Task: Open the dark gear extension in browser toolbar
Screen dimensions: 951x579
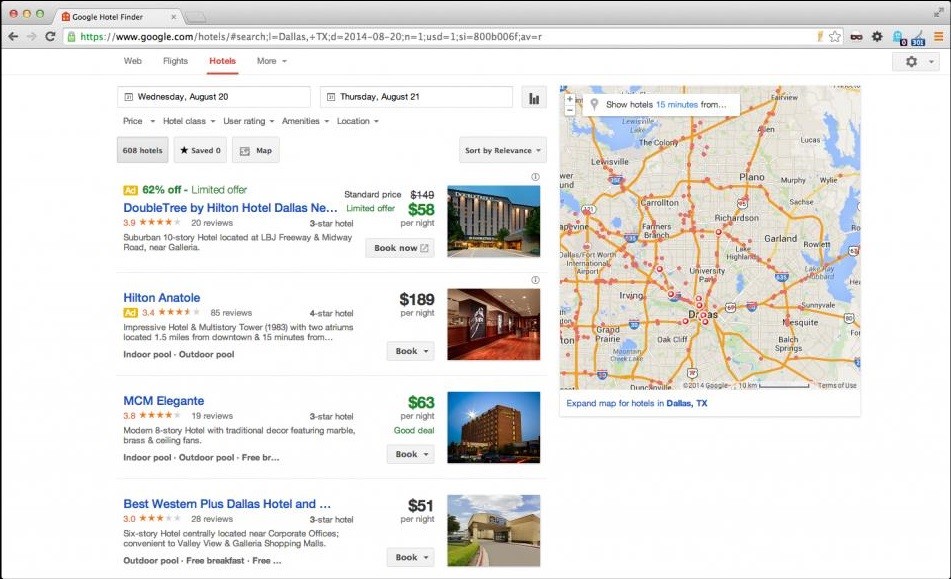Action: [x=877, y=36]
